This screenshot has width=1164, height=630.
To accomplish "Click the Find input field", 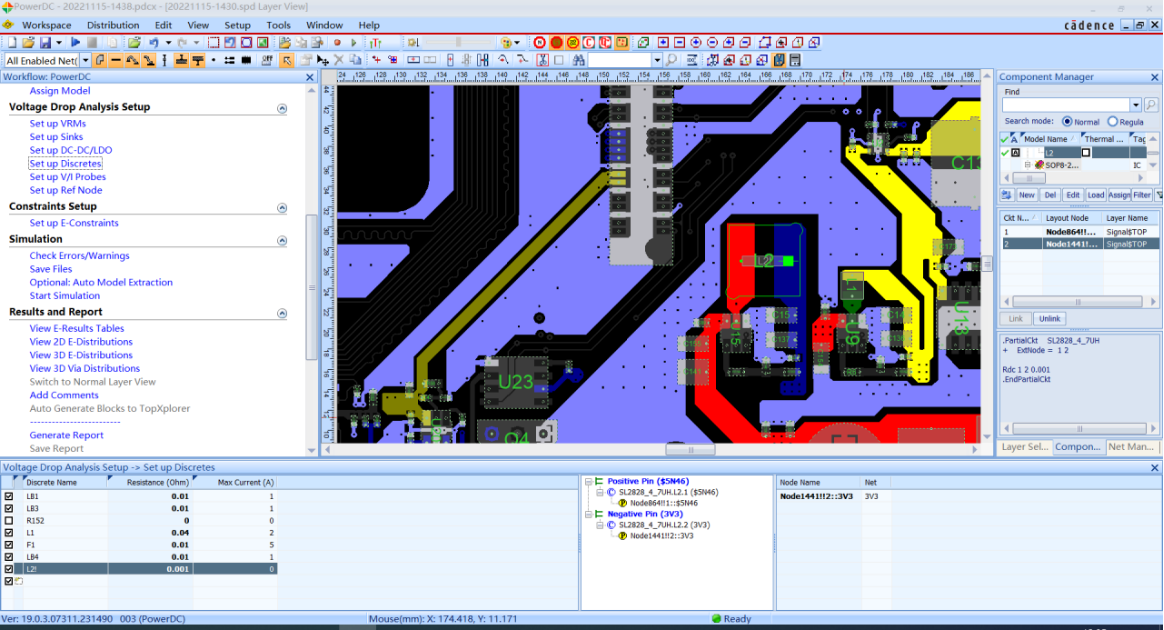I will (1066, 105).
